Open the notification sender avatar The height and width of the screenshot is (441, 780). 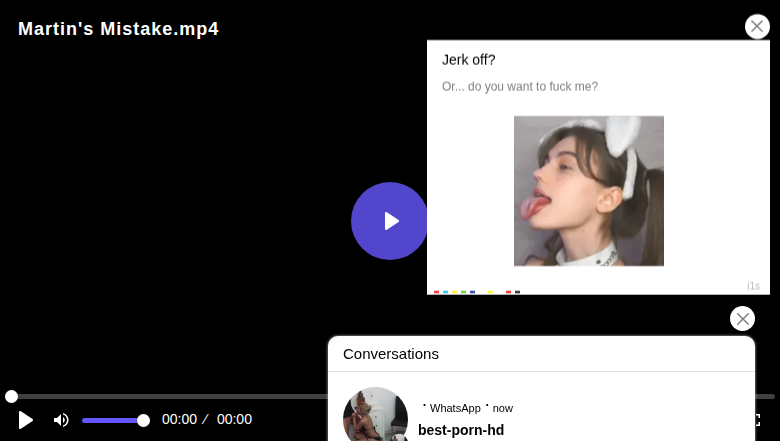[x=375, y=415]
